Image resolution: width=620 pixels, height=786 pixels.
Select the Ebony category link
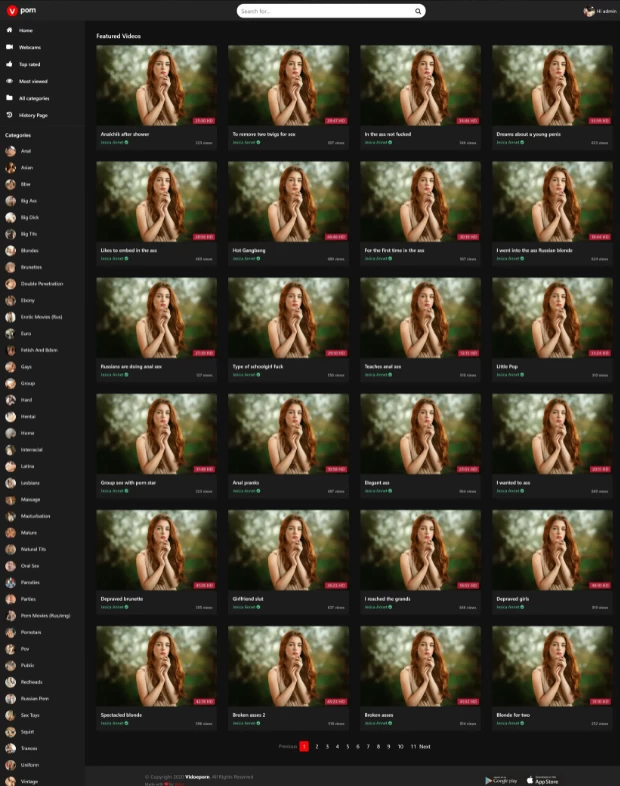[28, 300]
